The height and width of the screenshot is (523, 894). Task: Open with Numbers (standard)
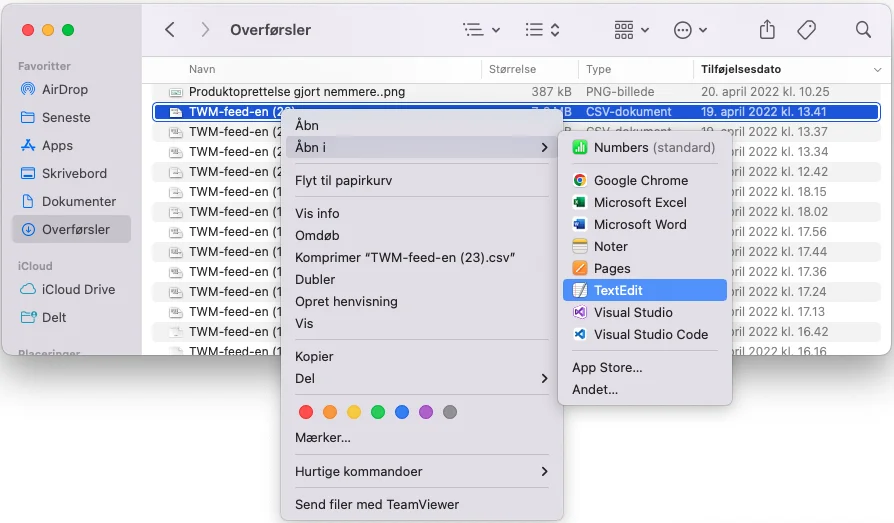[645, 148]
